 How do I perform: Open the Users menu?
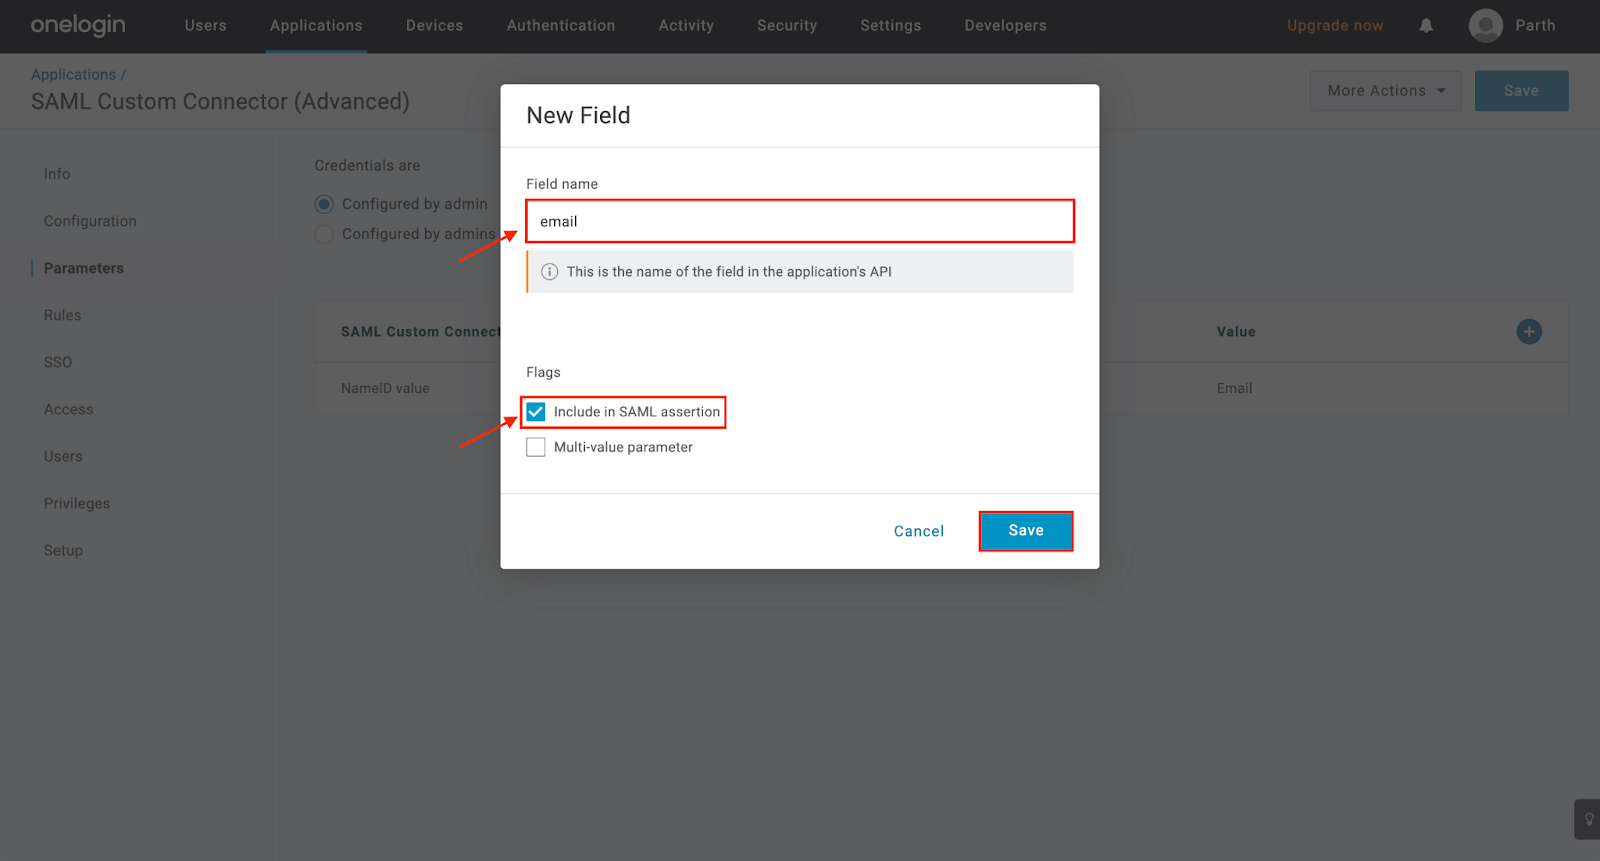pyautogui.click(x=206, y=26)
